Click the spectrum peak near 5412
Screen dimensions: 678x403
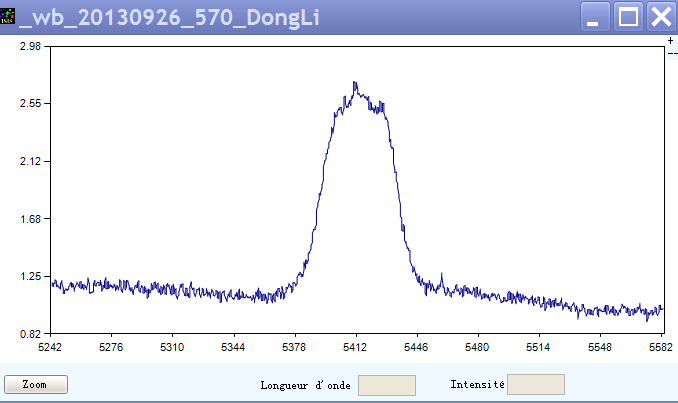point(355,83)
